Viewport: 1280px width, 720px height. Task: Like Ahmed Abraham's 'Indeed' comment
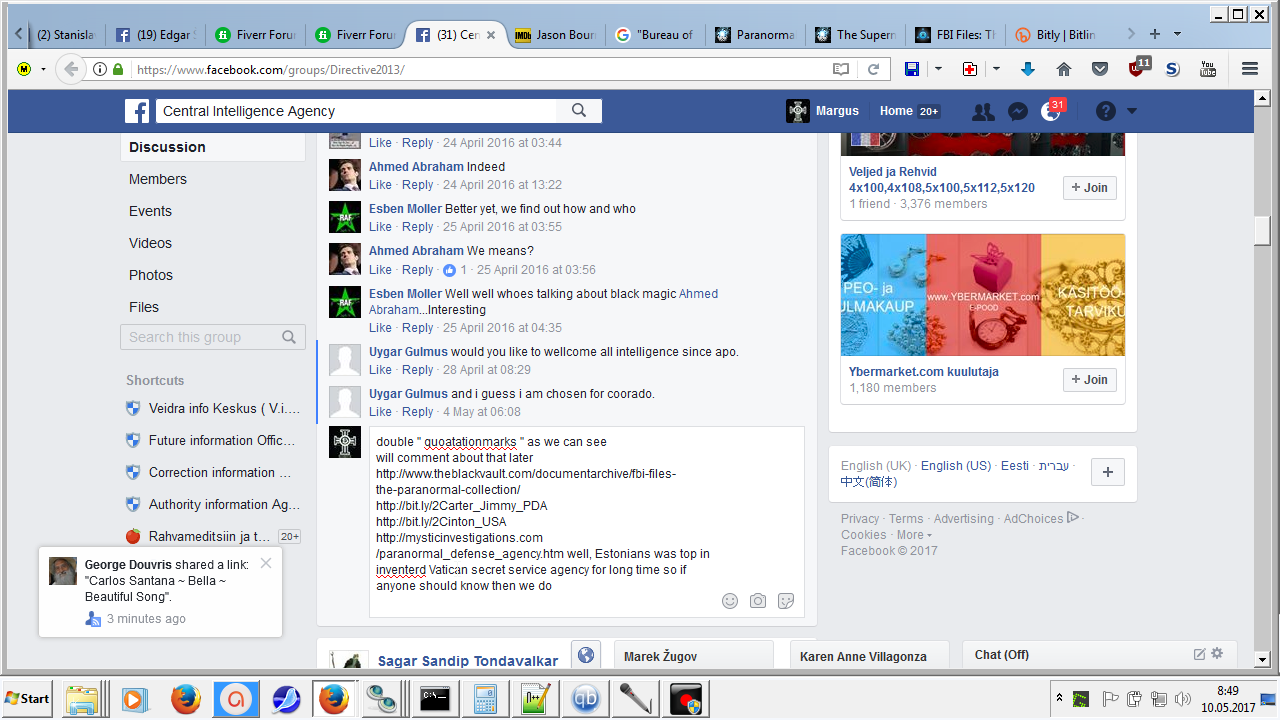click(x=380, y=185)
